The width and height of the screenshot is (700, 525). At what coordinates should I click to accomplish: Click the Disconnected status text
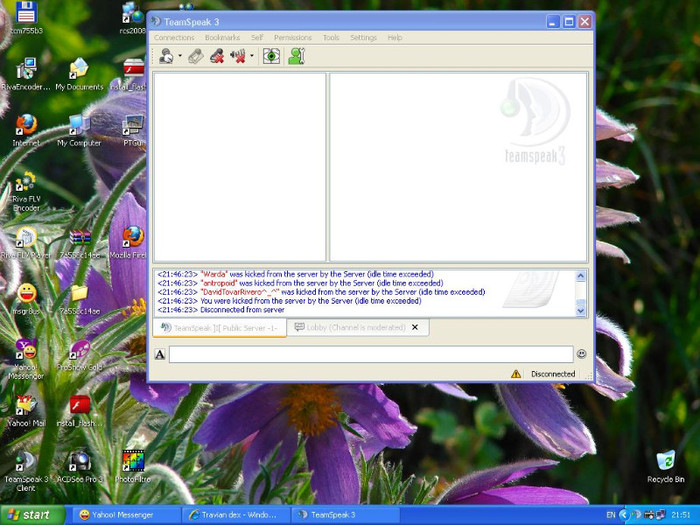click(x=553, y=374)
